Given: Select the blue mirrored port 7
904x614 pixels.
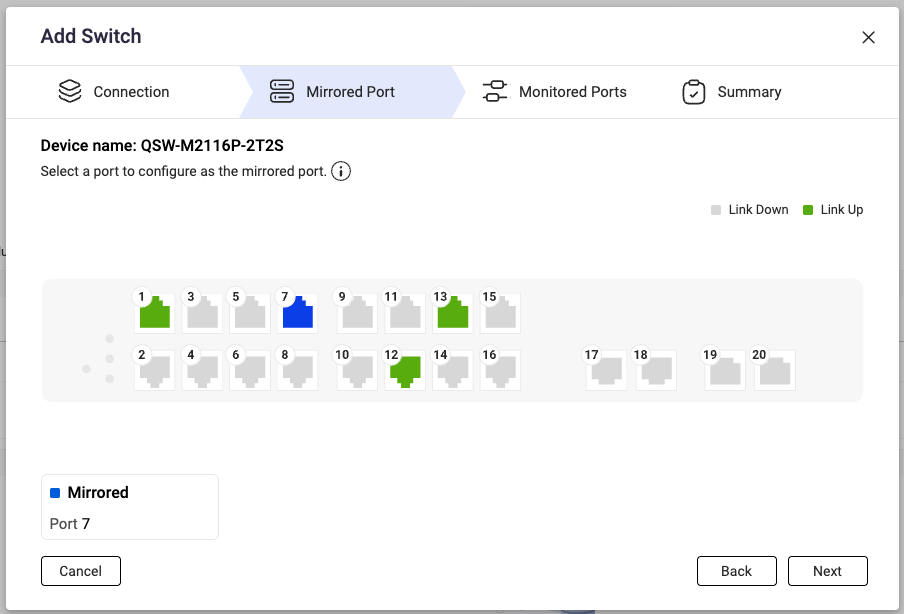Looking at the screenshot, I should point(298,312).
